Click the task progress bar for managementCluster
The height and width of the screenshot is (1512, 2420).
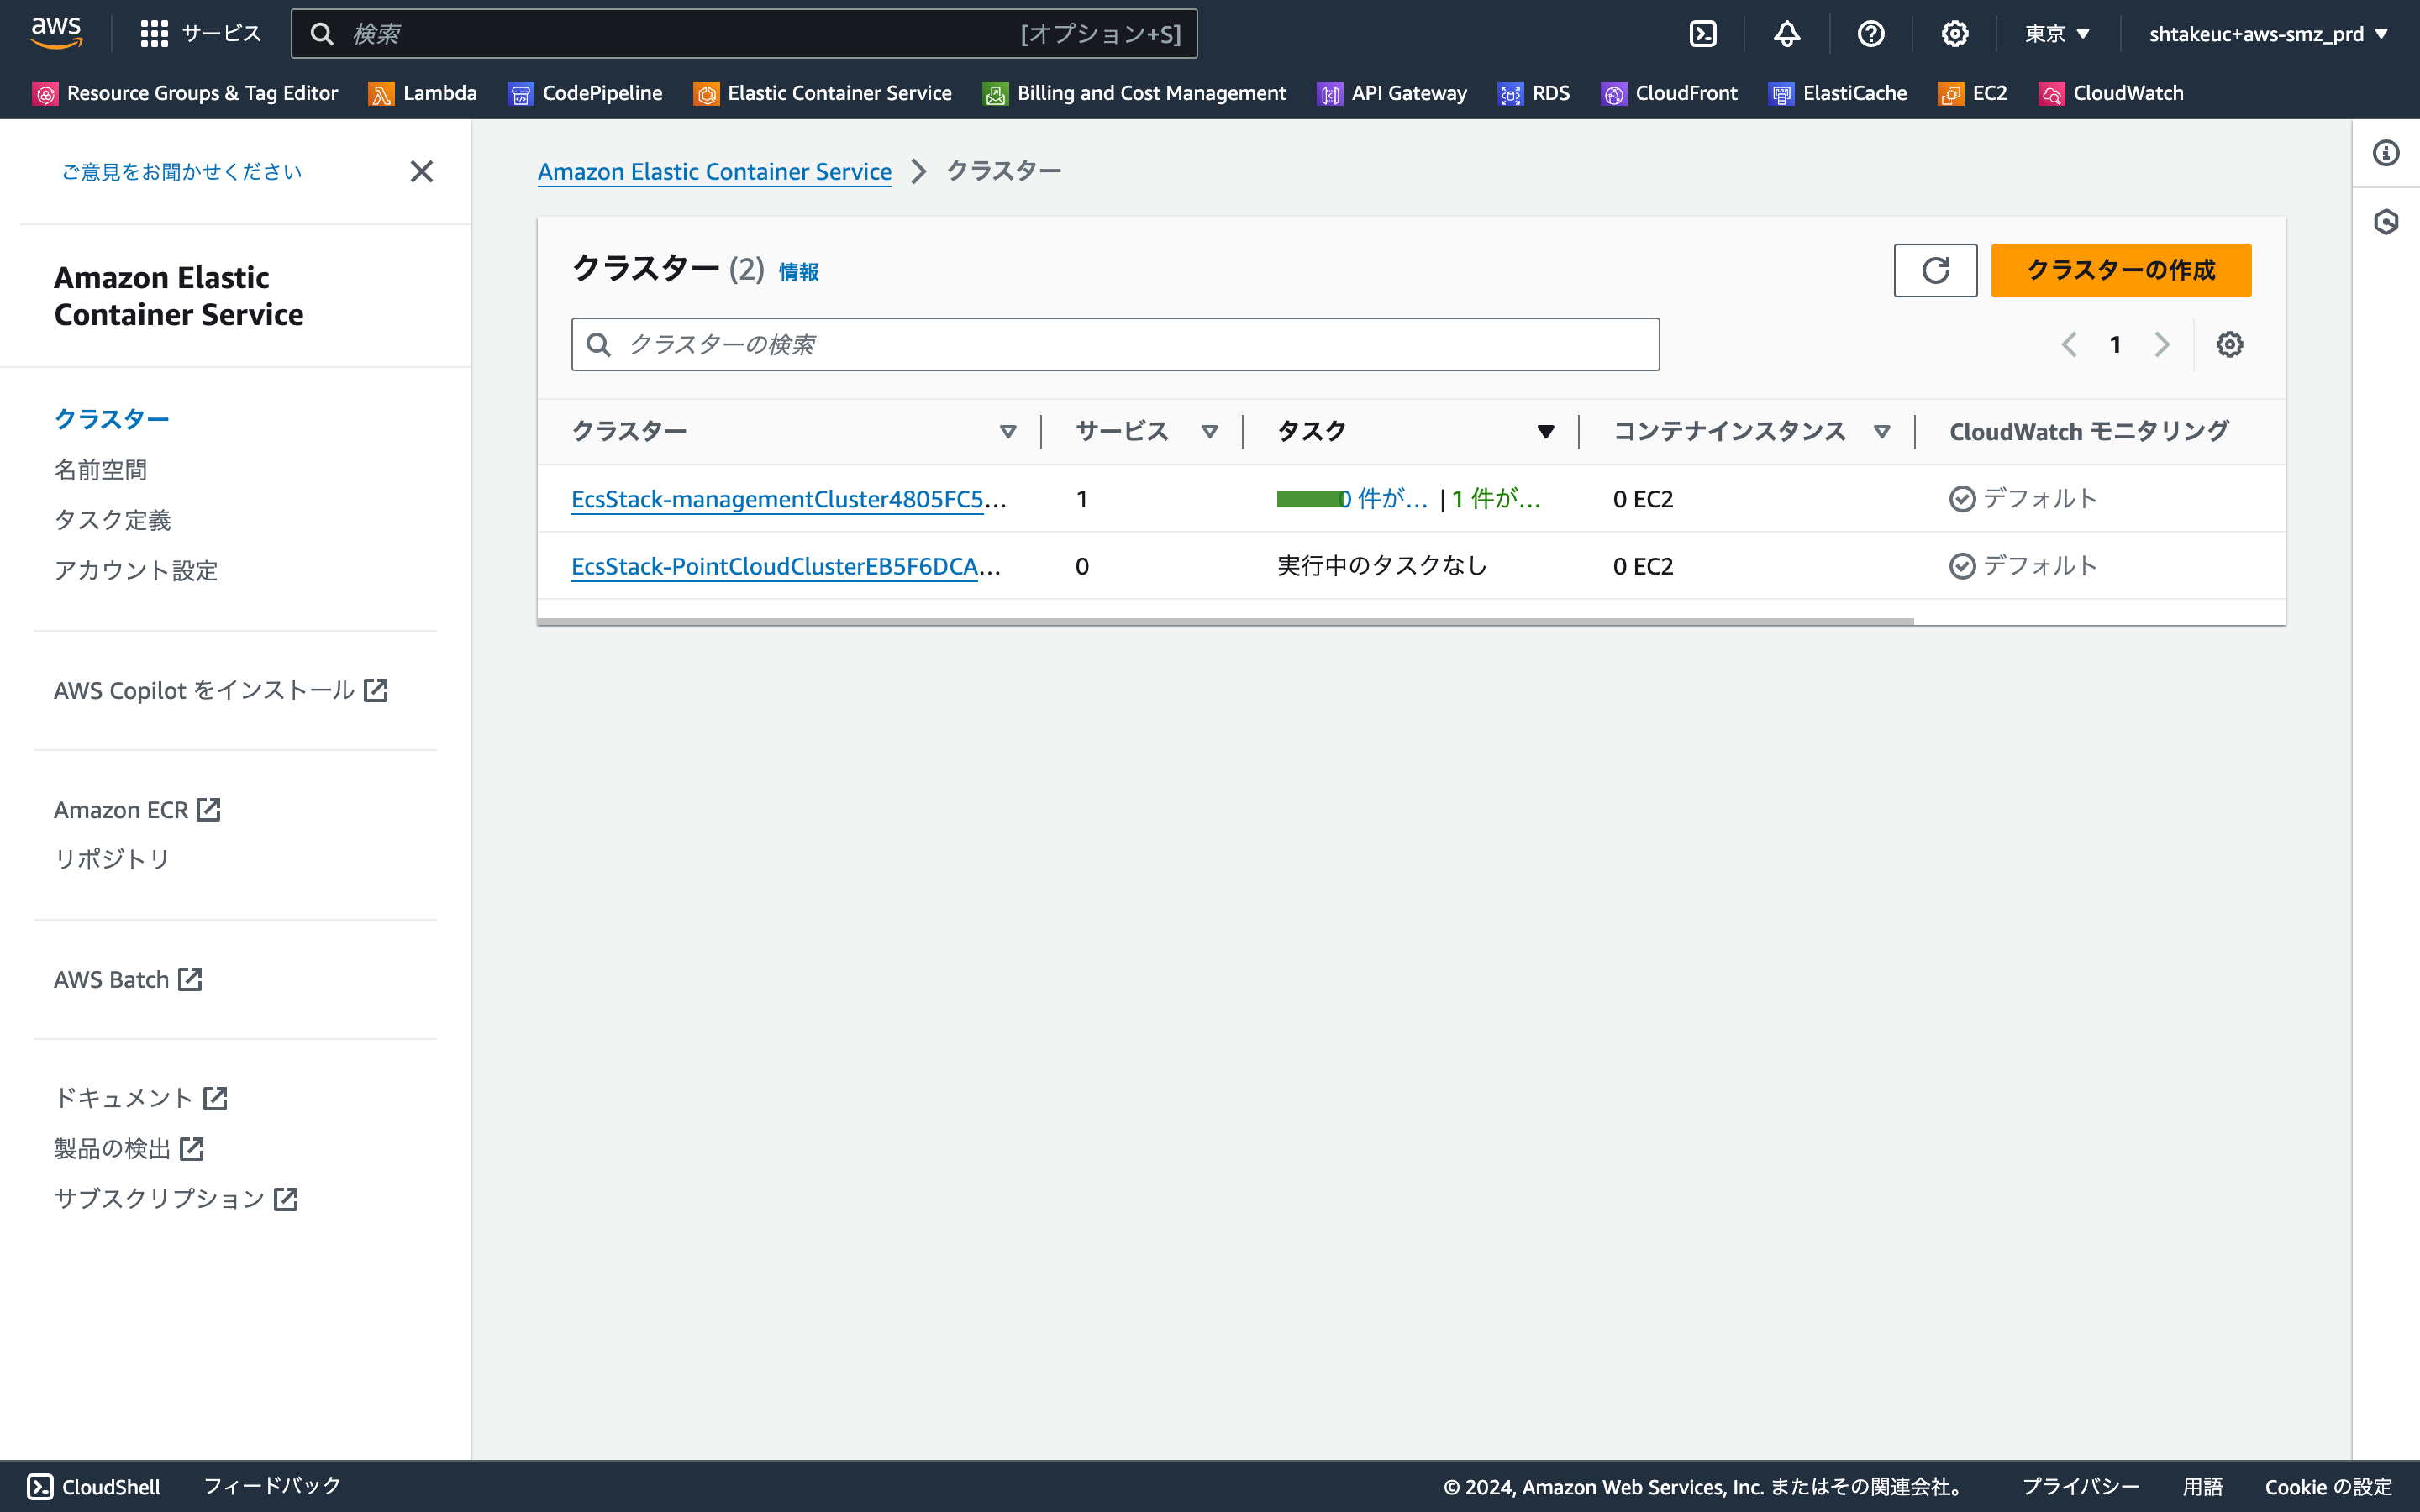coord(1309,499)
